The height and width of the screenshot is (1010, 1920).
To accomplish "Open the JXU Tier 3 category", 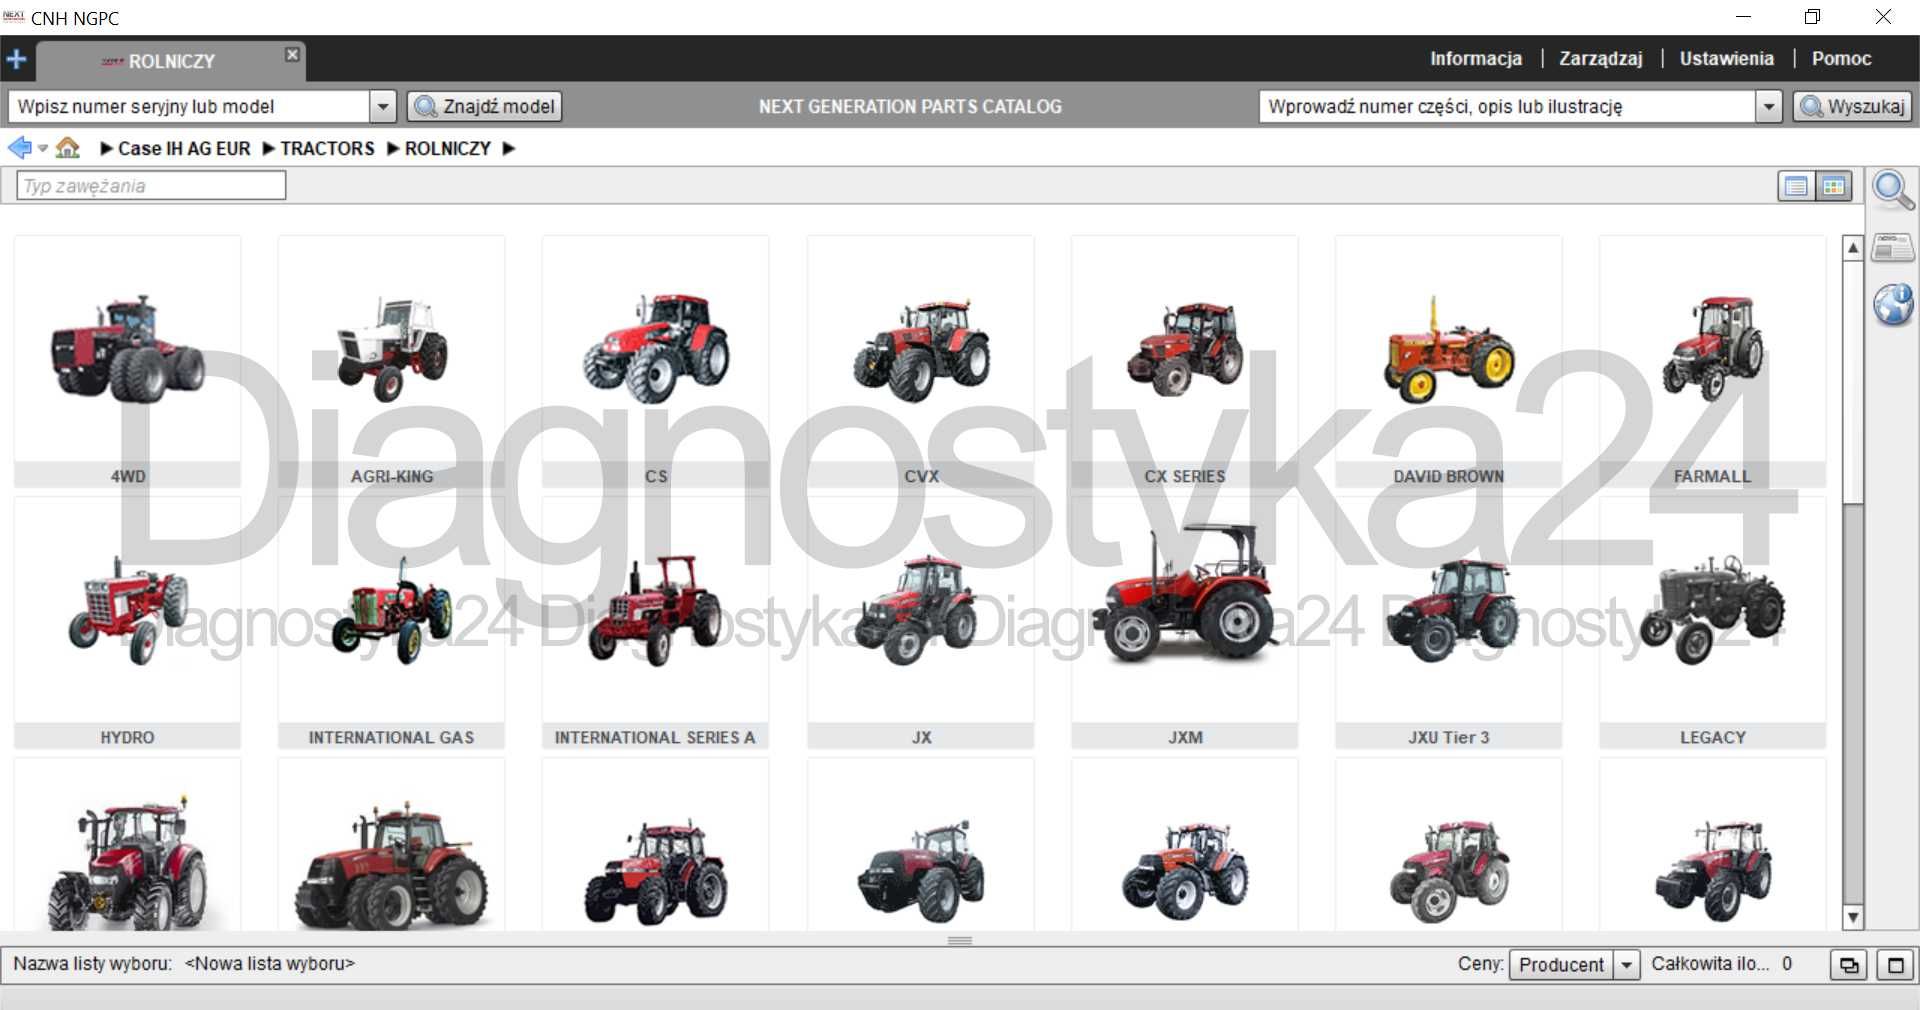I will (1449, 623).
